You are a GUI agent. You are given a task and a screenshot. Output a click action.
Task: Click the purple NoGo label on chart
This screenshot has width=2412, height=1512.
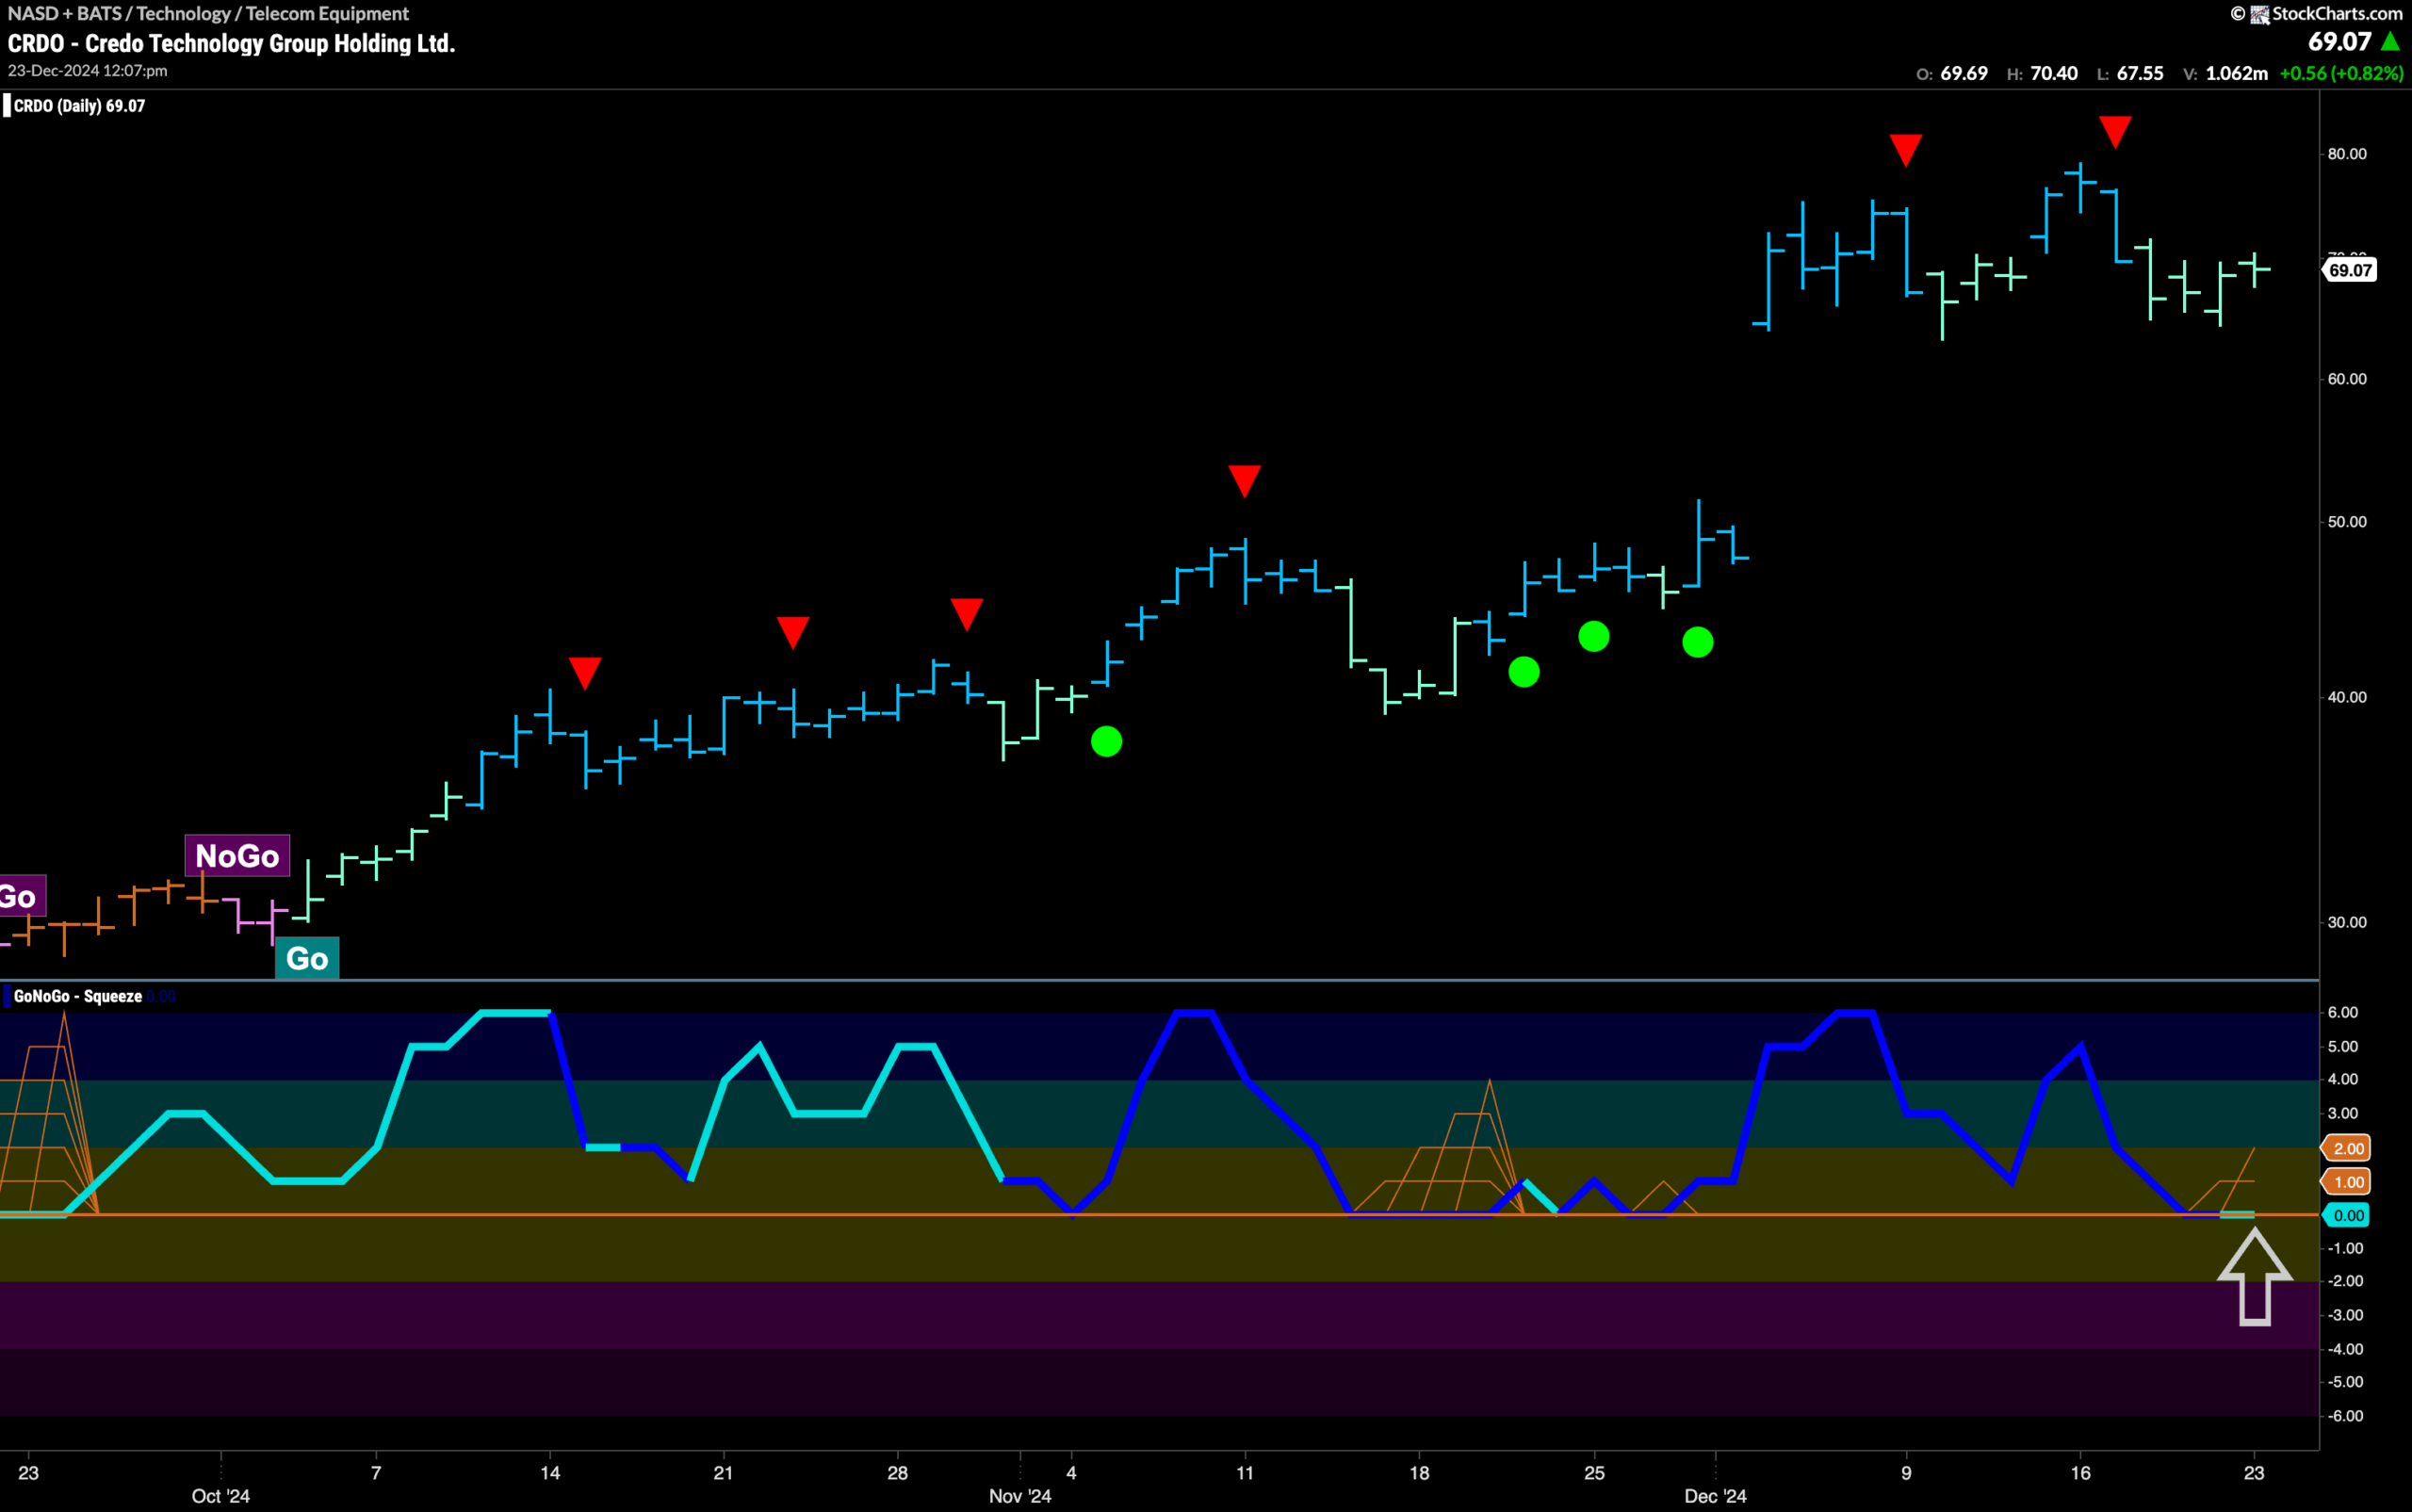coord(237,856)
